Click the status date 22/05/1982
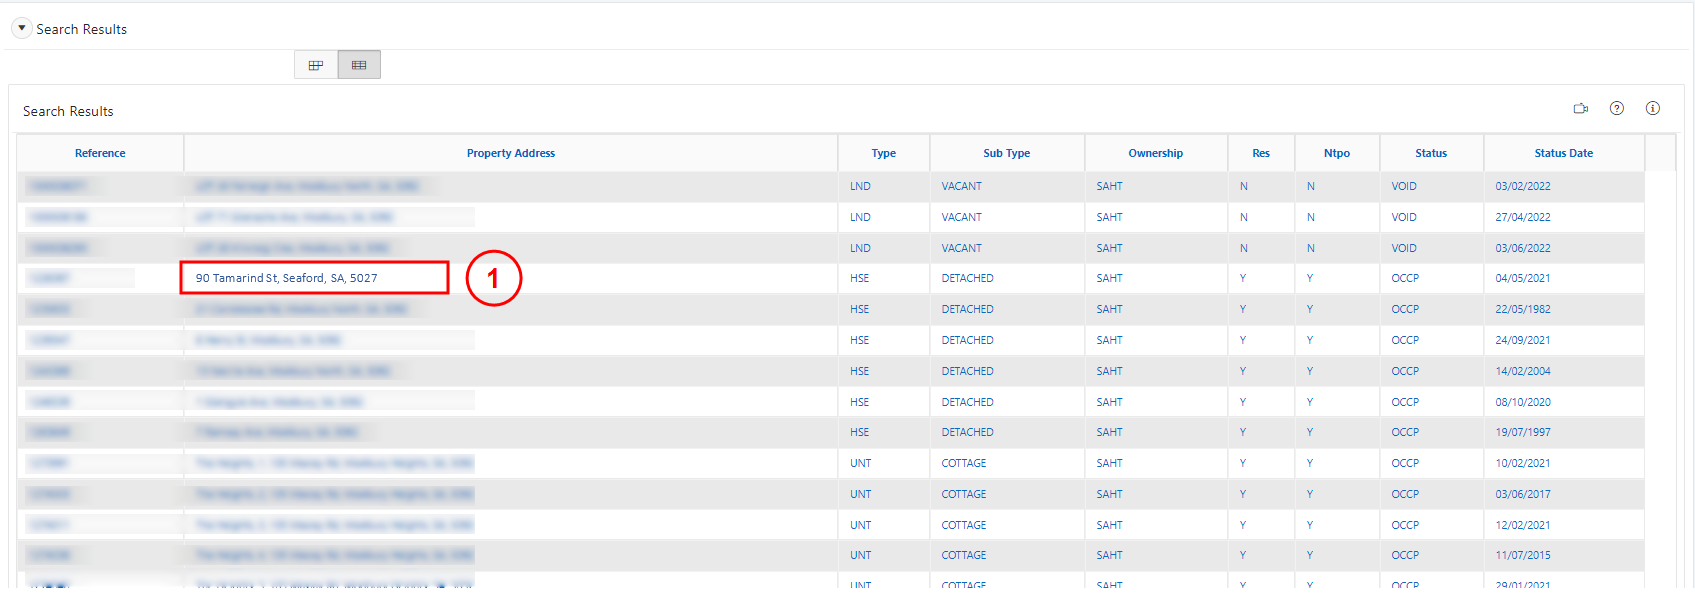Screen dimensions: 1695x600 pyautogui.click(x=1522, y=309)
